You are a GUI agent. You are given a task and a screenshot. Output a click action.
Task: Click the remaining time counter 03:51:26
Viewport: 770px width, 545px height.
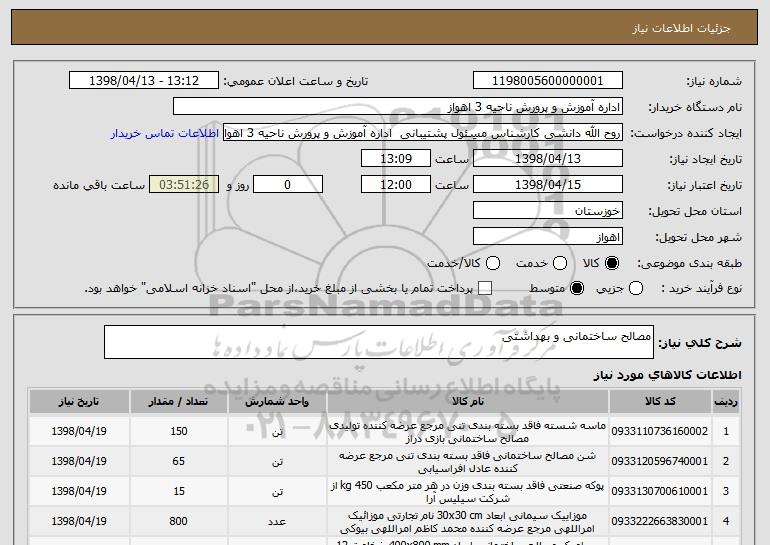(184, 185)
